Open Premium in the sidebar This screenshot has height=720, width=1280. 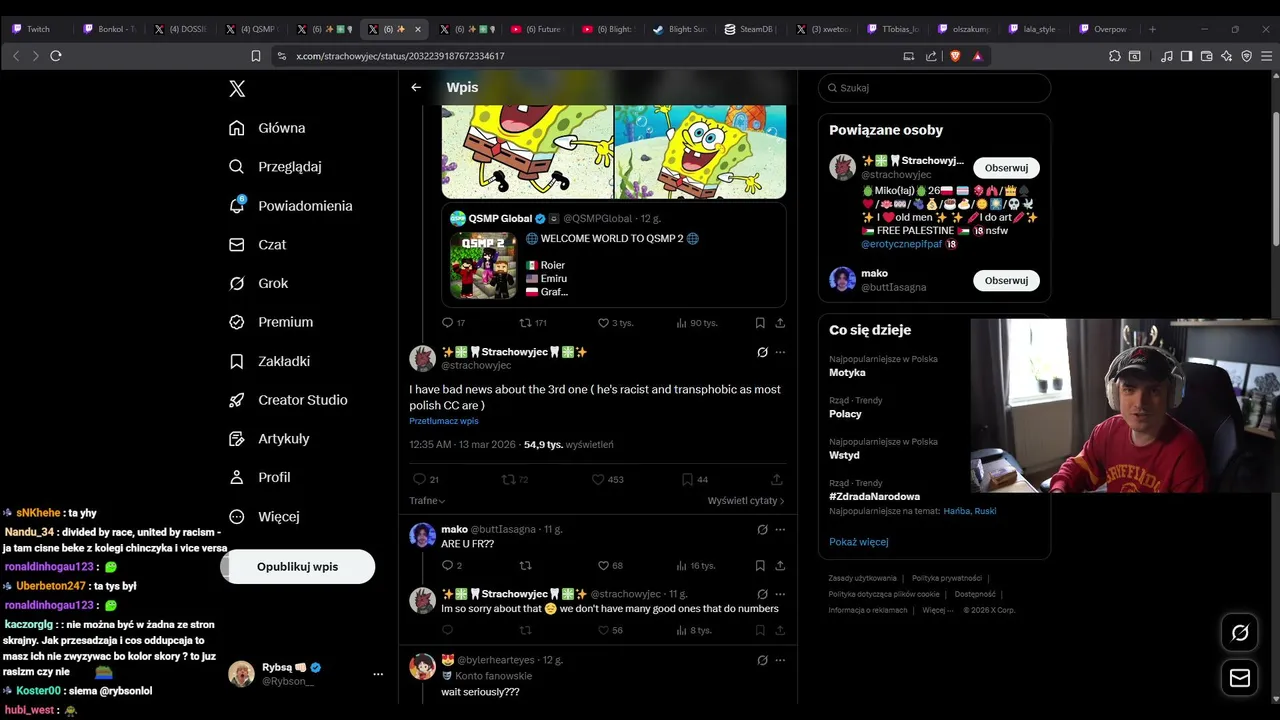[270, 322]
